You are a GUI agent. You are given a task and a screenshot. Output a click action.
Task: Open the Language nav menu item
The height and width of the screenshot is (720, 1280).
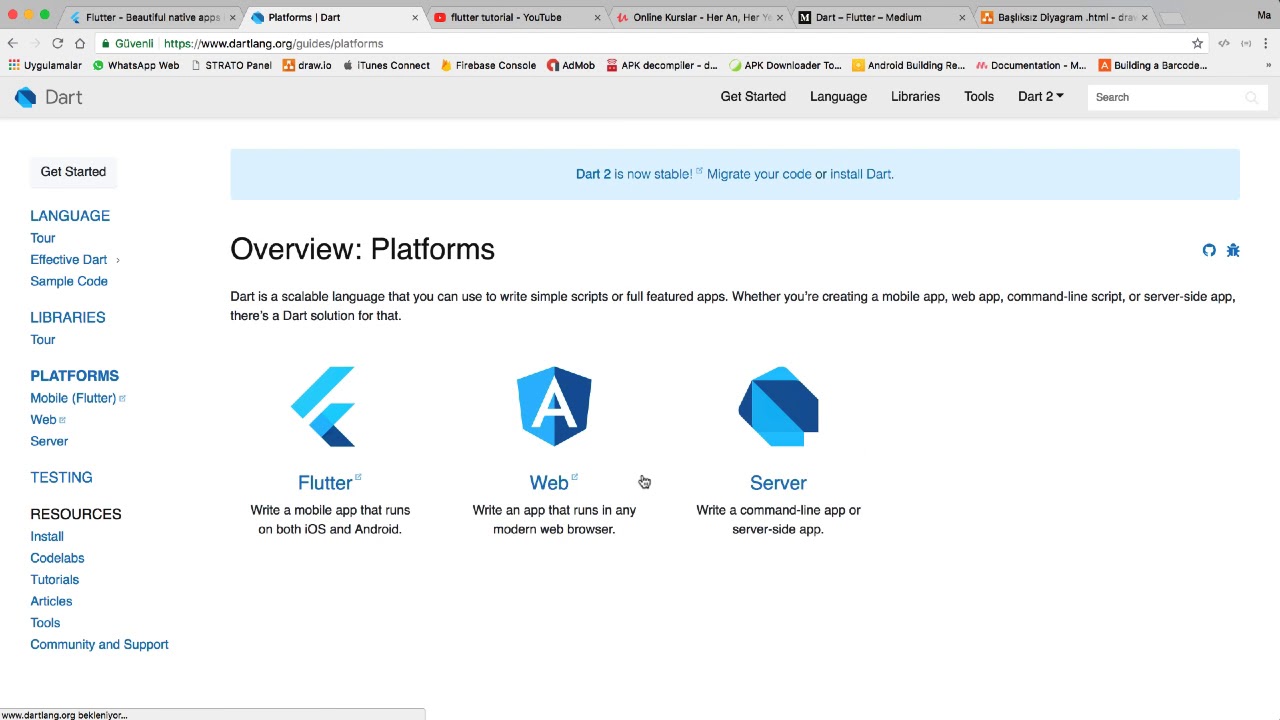coord(838,97)
